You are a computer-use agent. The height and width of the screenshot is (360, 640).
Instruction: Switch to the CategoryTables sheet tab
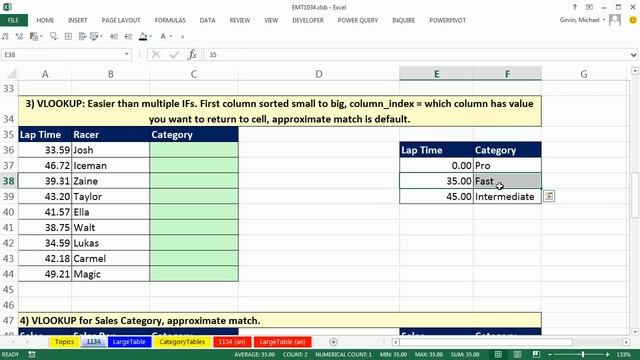182,342
